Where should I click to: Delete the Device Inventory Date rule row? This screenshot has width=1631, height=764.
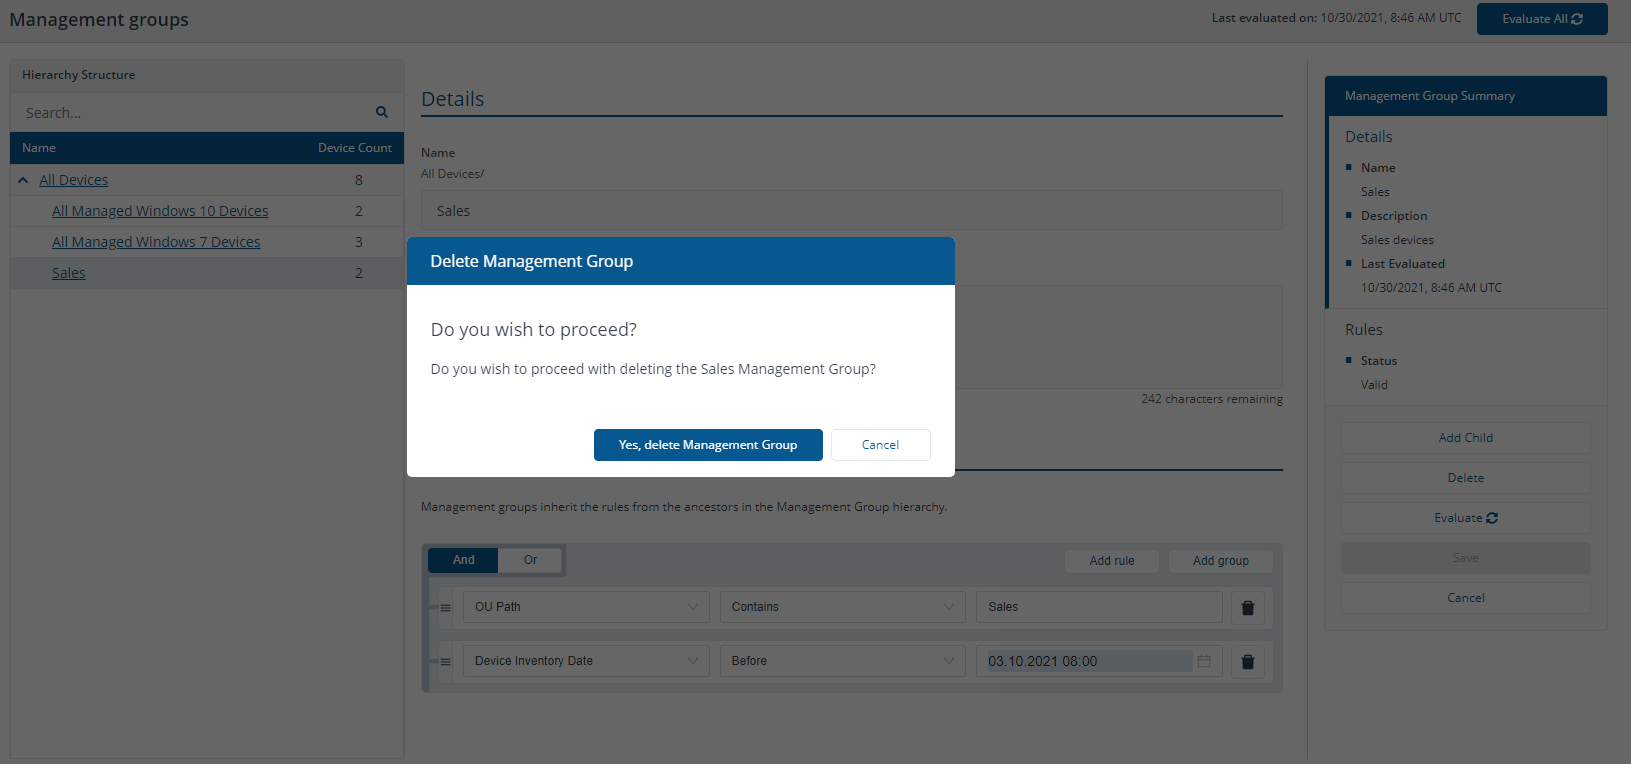pos(1247,661)
